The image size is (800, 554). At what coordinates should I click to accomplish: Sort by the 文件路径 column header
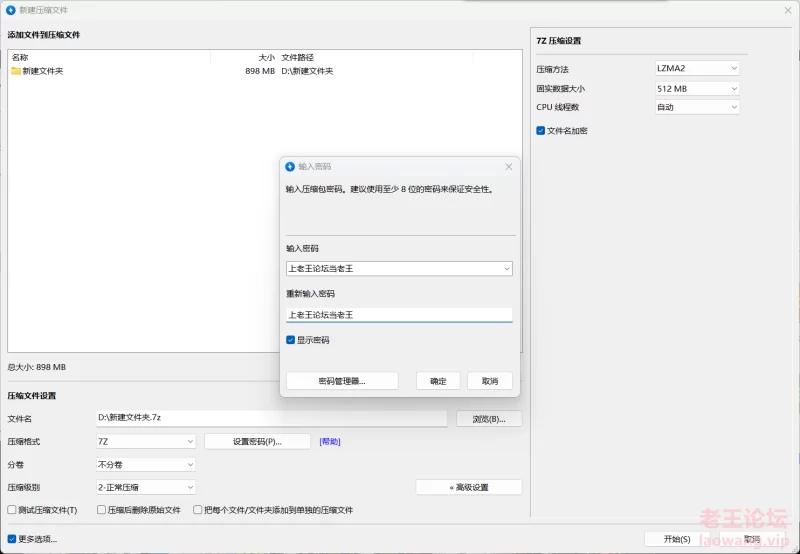click(x=297, y=57)
